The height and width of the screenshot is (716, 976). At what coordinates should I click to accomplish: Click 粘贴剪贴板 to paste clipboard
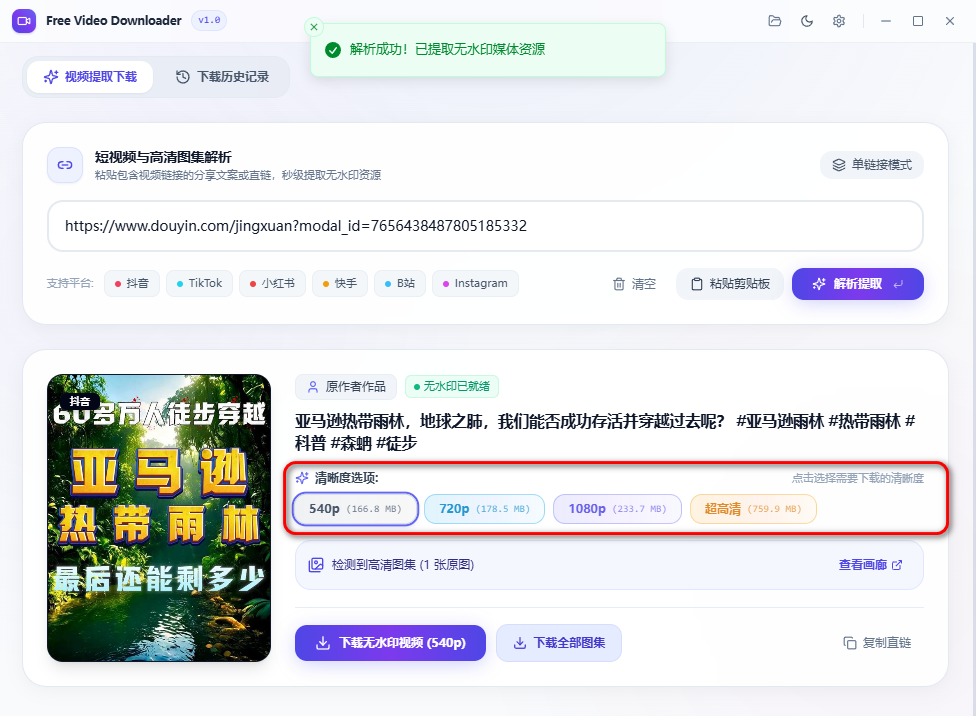click(730, 284)
